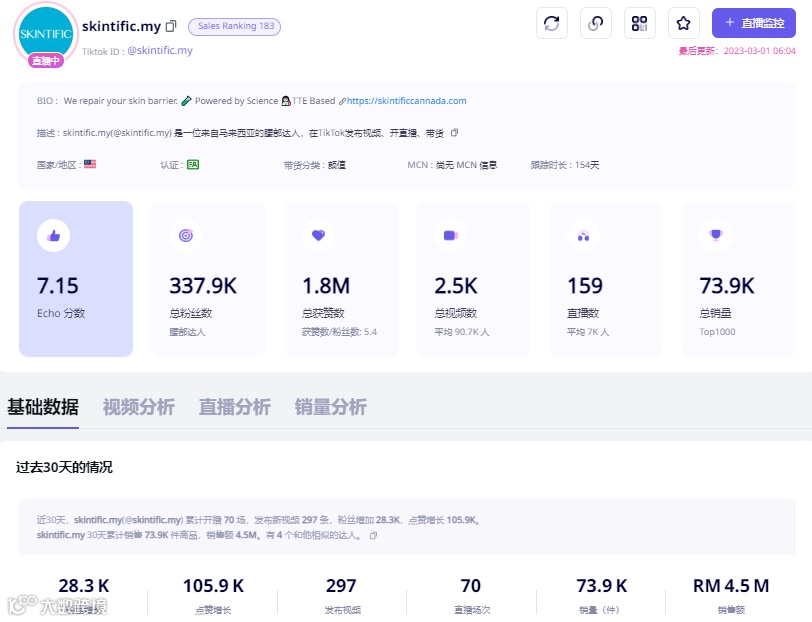The image size is (812, 622).
Task: Copy the skintific.my name with the copy icon
Action: coord(171,26)
